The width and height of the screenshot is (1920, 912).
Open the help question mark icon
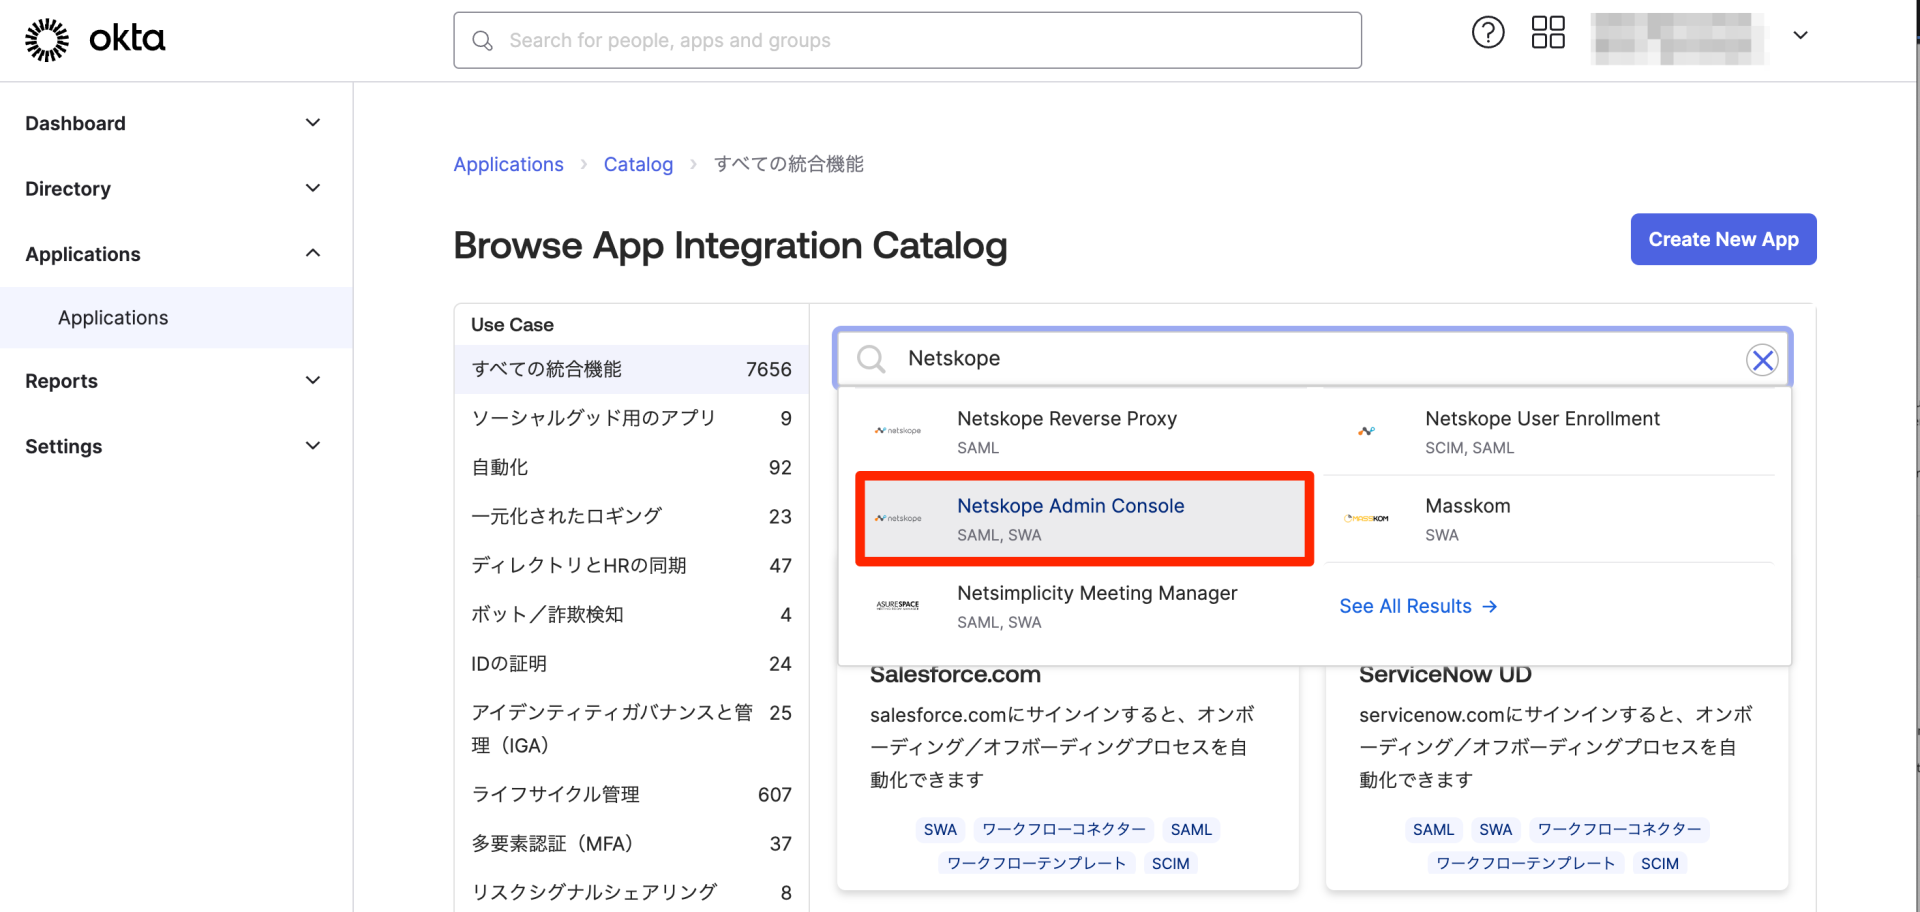coord(1487,32)
